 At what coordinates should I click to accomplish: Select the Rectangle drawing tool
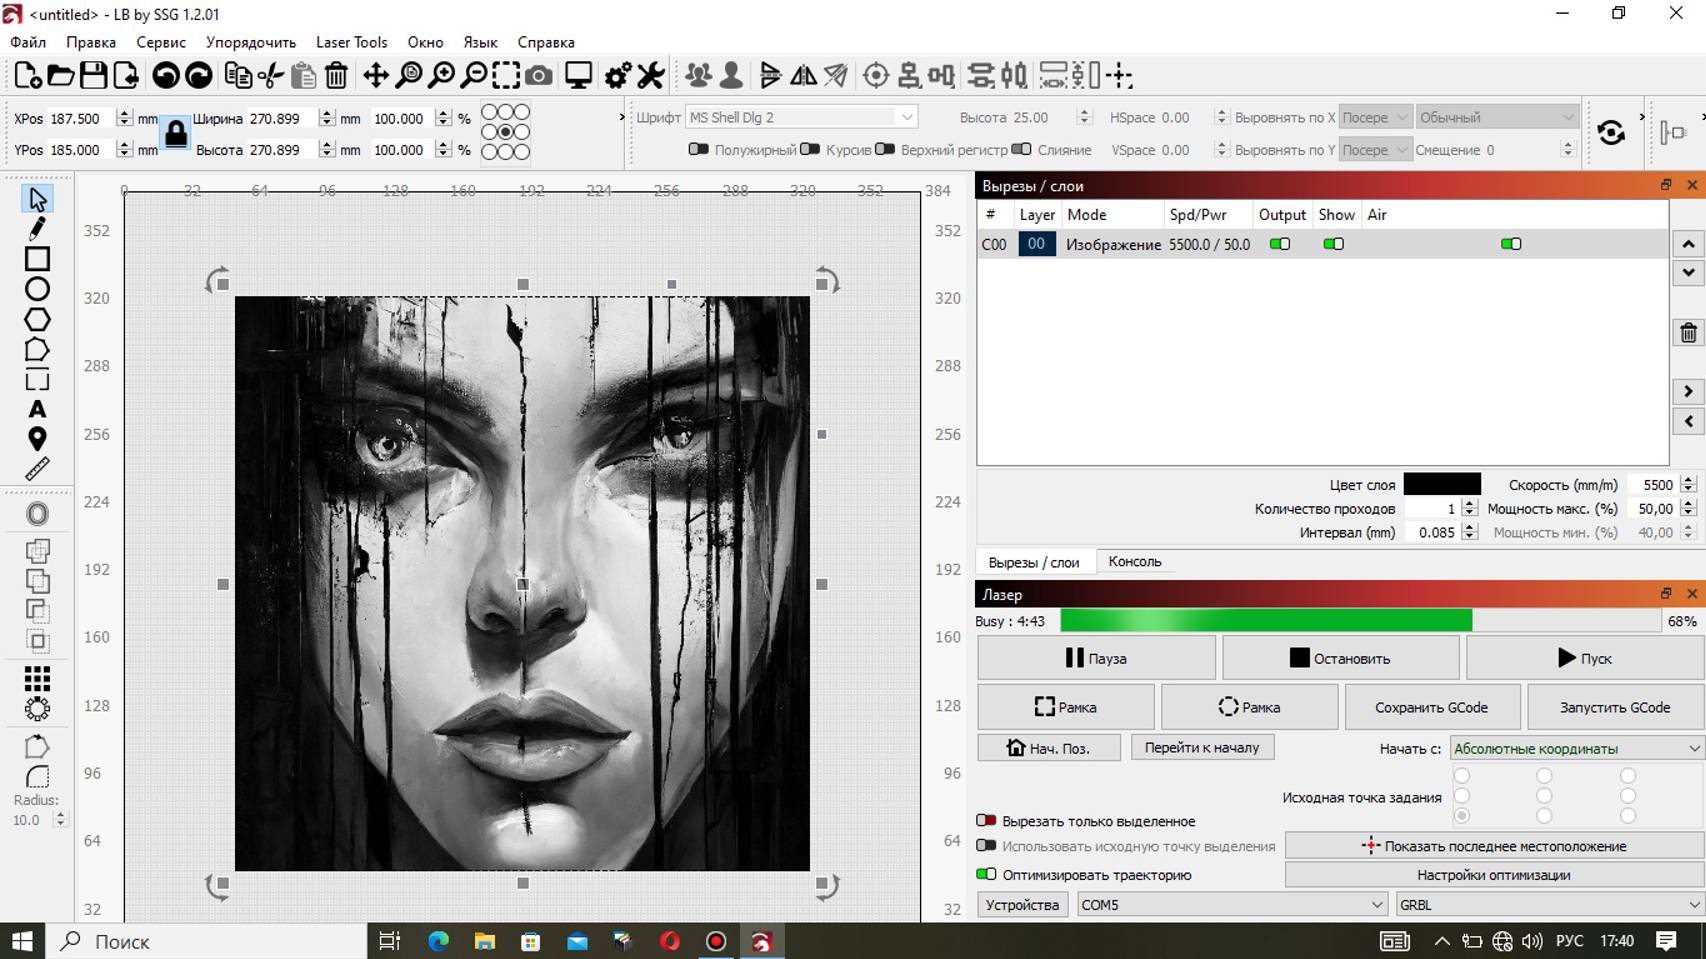coord(37,259)
